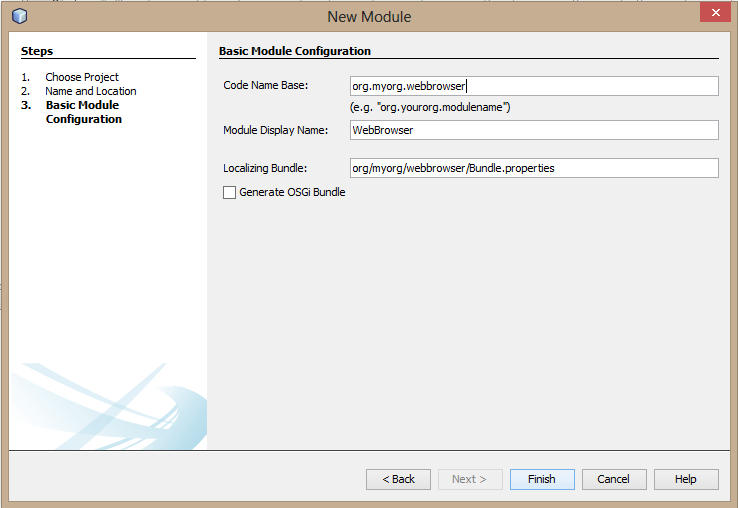Go back with the < Back button

398,479
